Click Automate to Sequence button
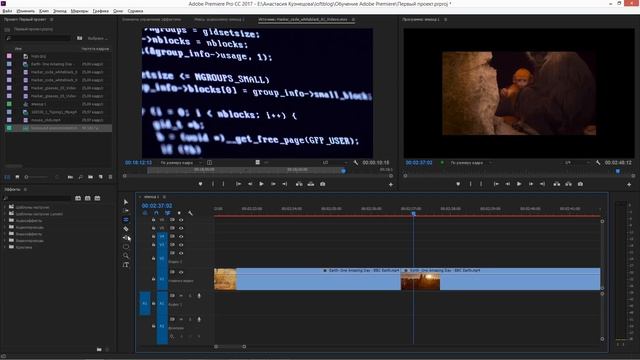 coord(70,177)
